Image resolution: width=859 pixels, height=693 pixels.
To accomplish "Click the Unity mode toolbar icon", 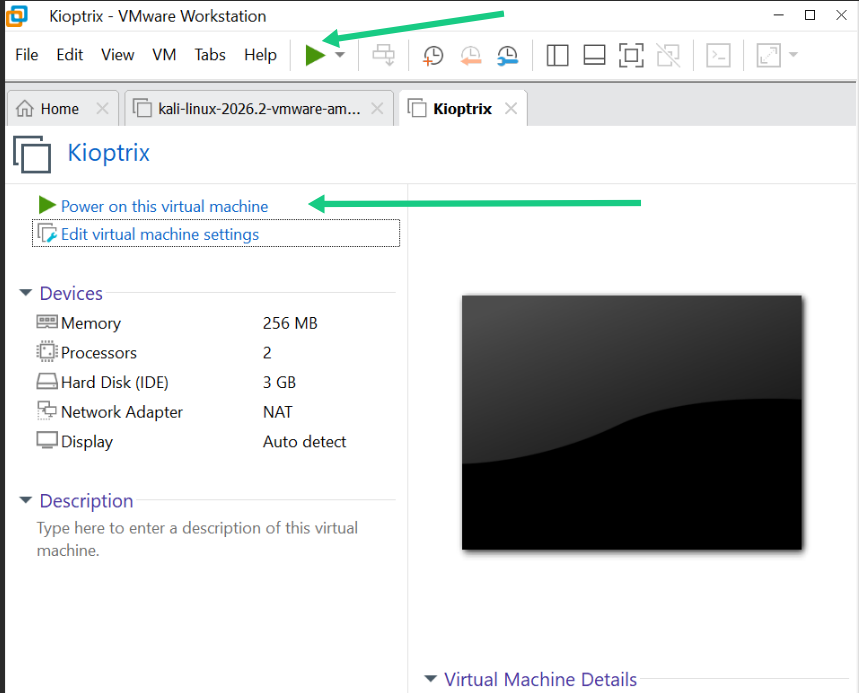I will click(x=668, y=55).
